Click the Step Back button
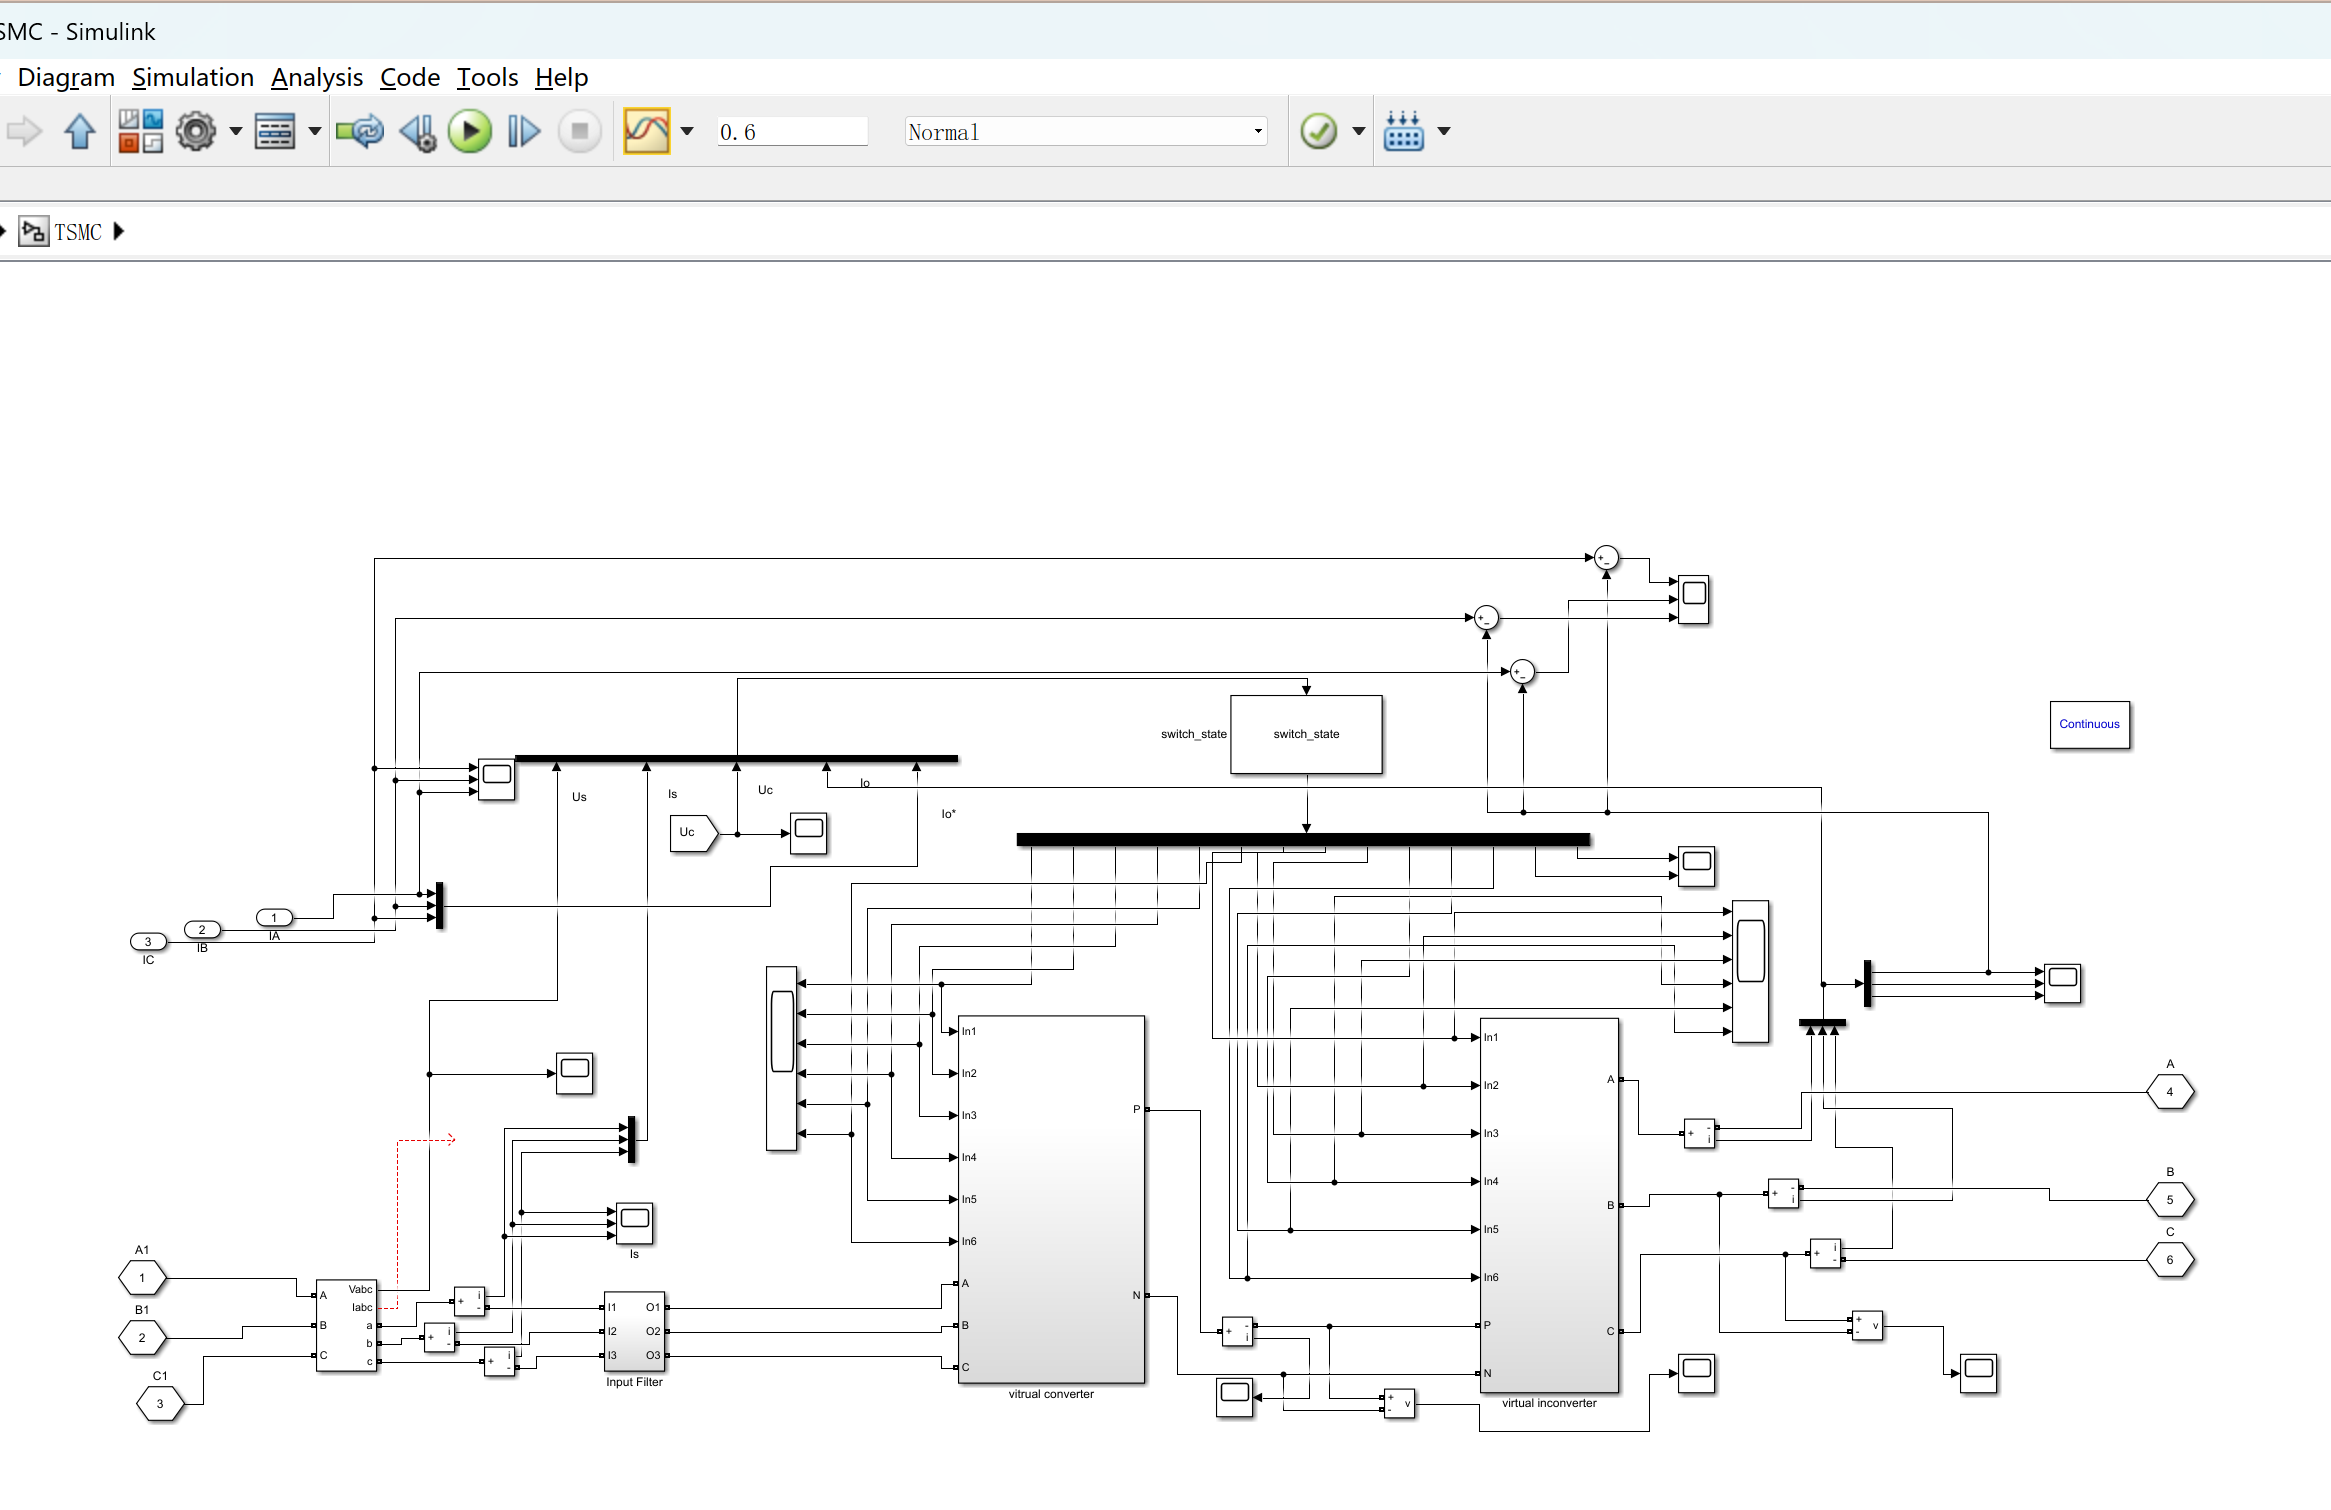Viewport: 2331px width, 1510px height. pyautogui.click(x=418, y=131)
